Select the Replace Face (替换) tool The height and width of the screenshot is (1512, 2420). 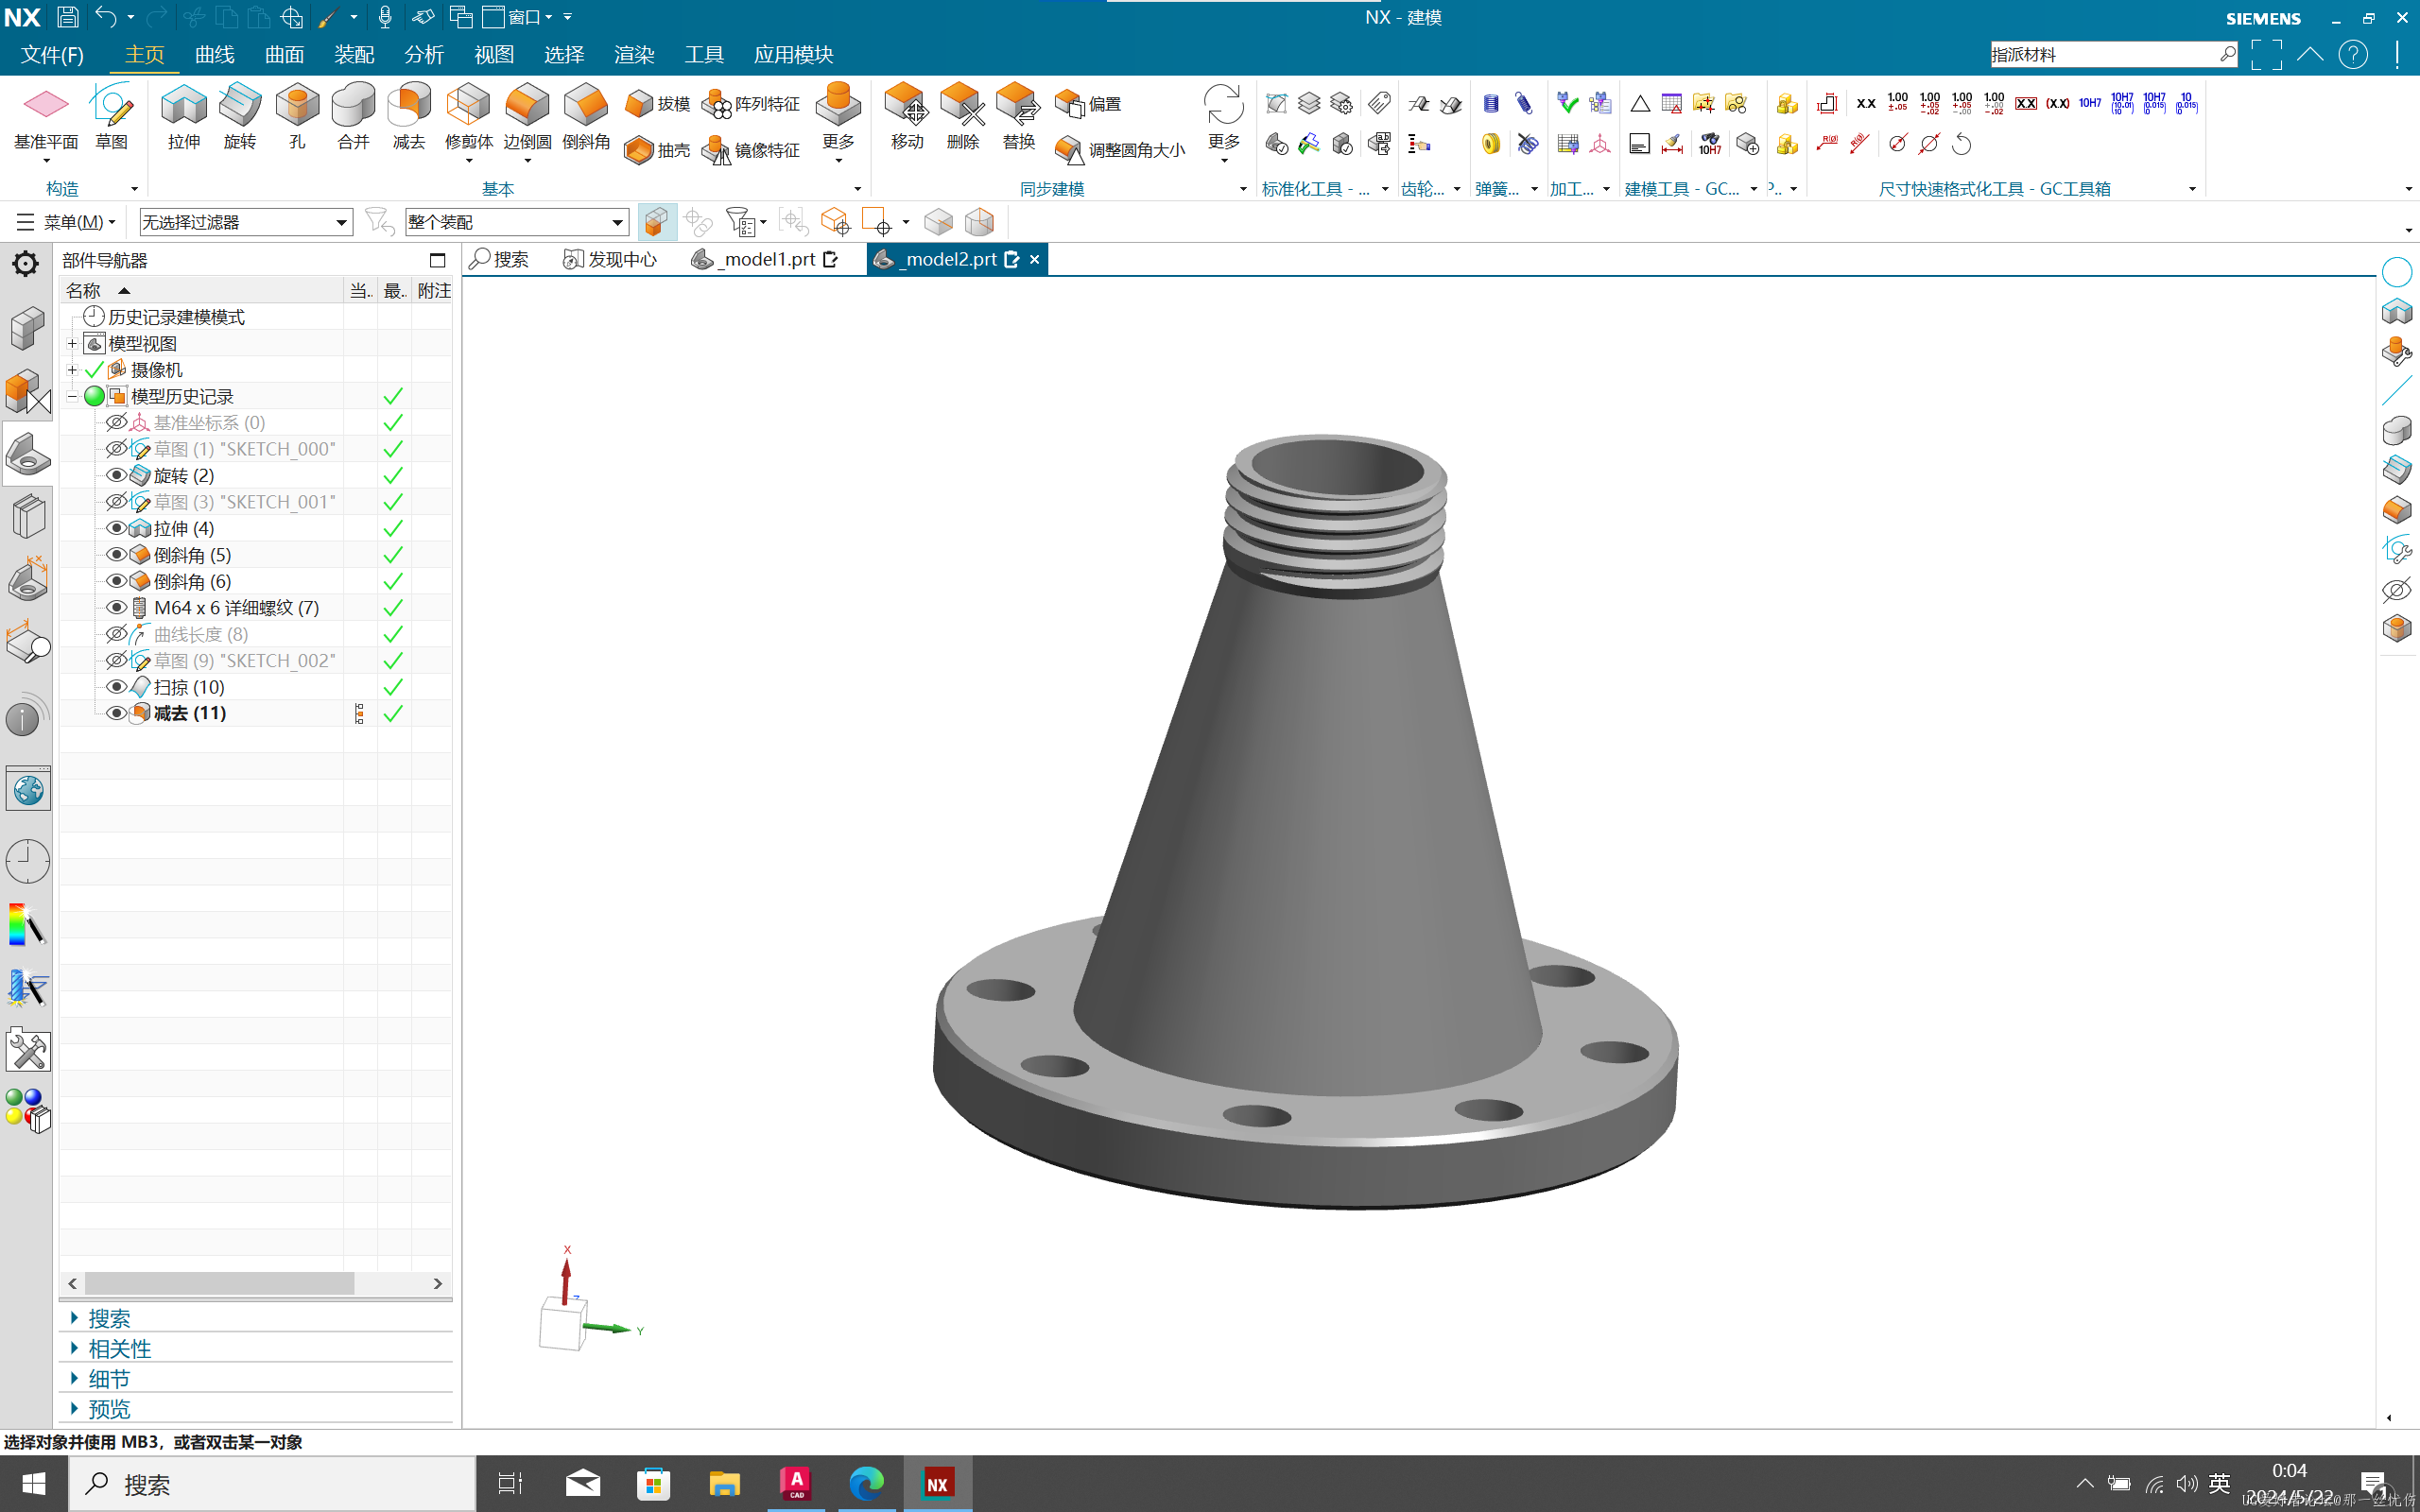click(1019, 117)
